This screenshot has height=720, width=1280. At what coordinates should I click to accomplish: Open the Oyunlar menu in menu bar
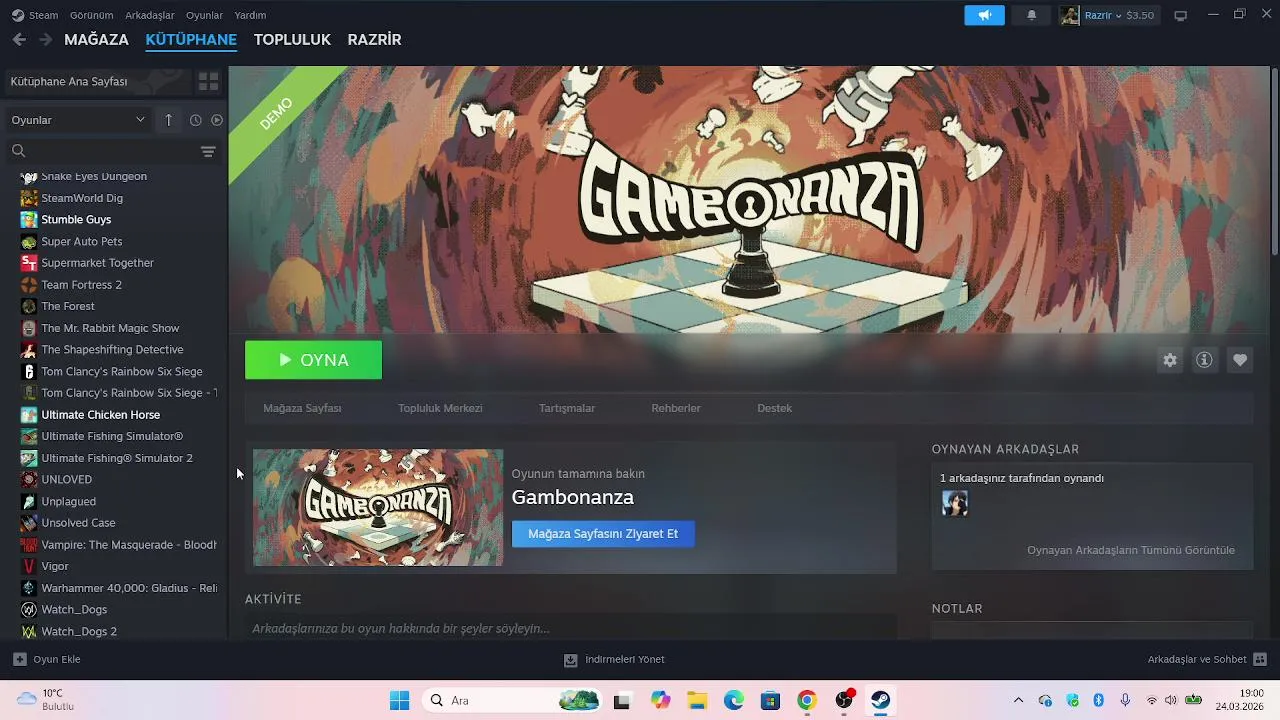point(204,15)
